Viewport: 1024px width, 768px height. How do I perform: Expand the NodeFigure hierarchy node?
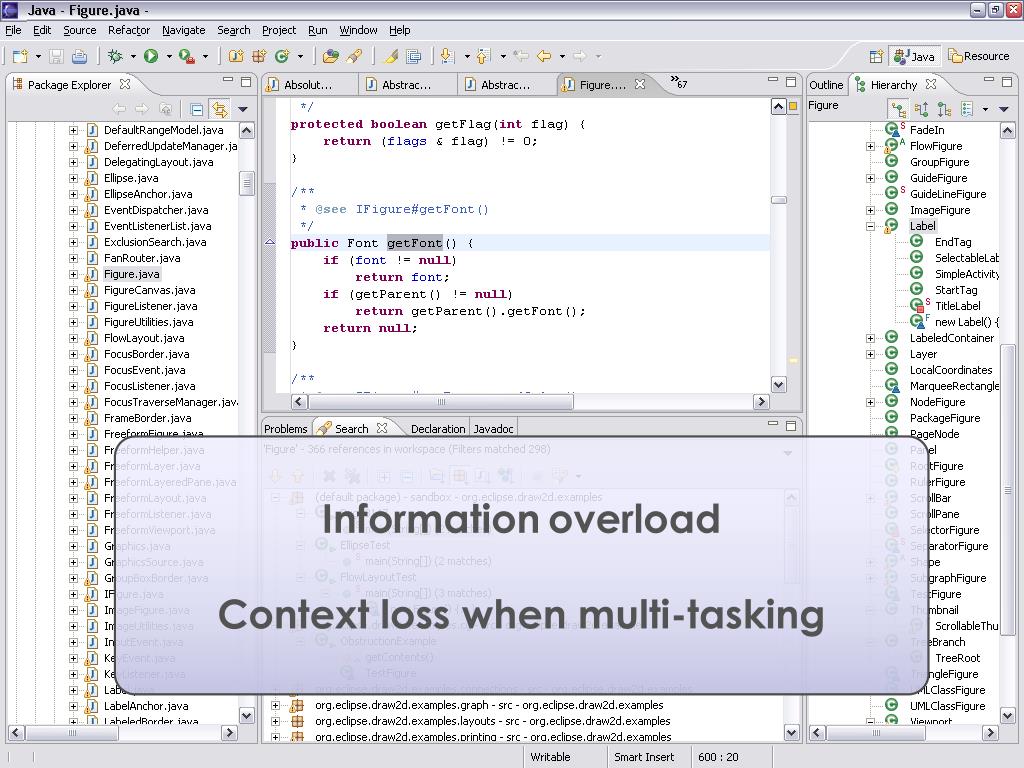871,402
